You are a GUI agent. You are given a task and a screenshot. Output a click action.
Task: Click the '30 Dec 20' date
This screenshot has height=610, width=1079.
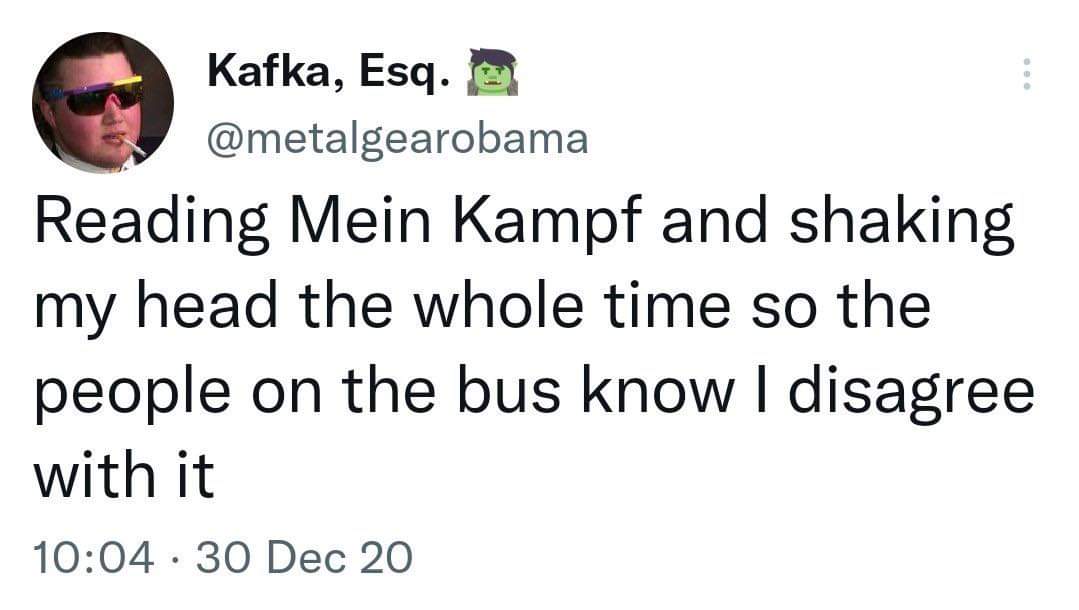coord(303,557)
